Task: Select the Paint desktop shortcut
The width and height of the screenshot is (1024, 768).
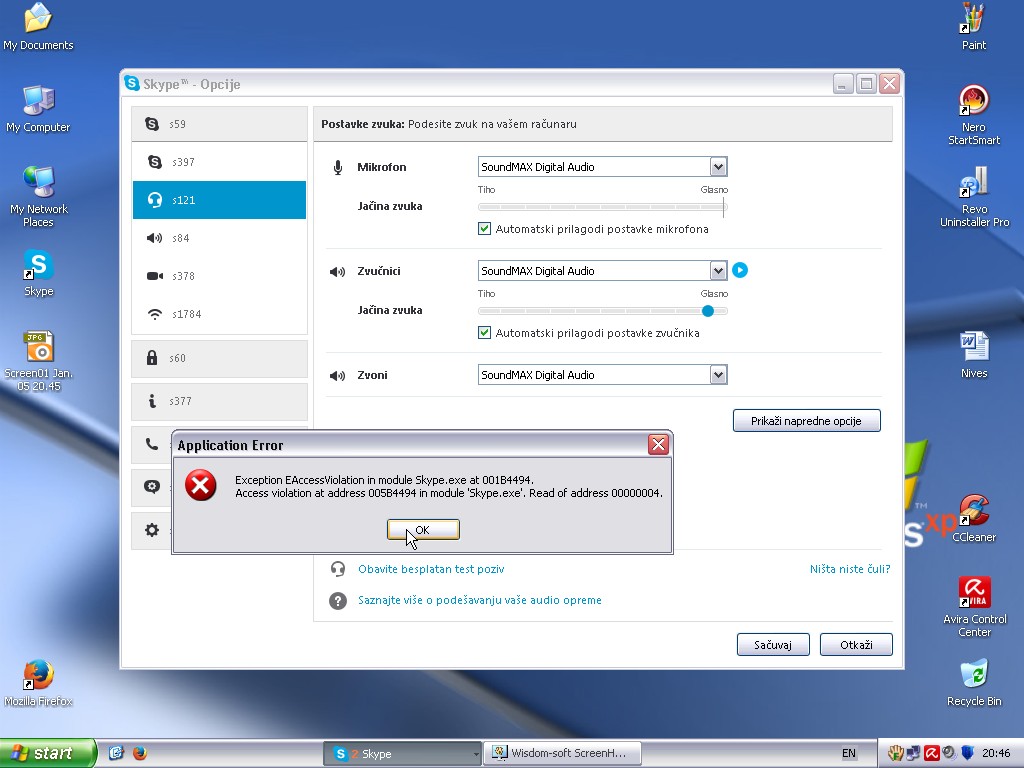Action: [974, 27]
